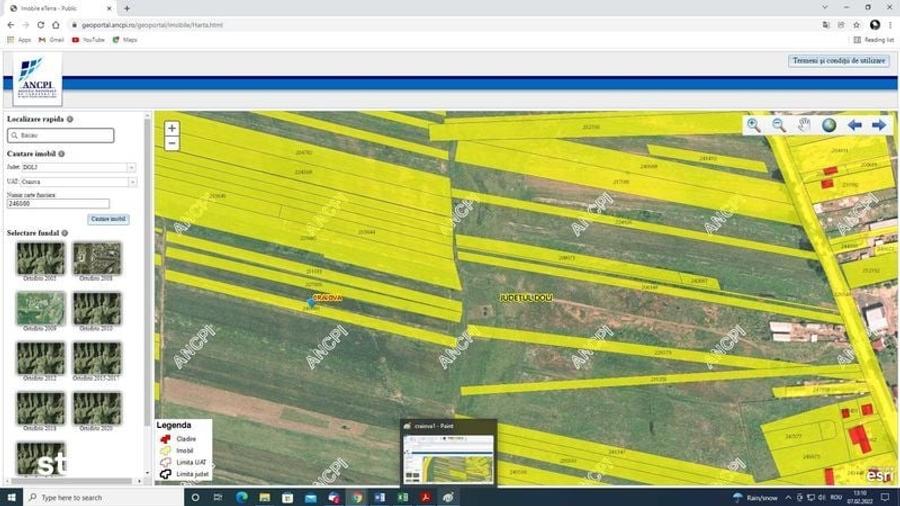Click the translate page icon in address bar

[825, 25]
